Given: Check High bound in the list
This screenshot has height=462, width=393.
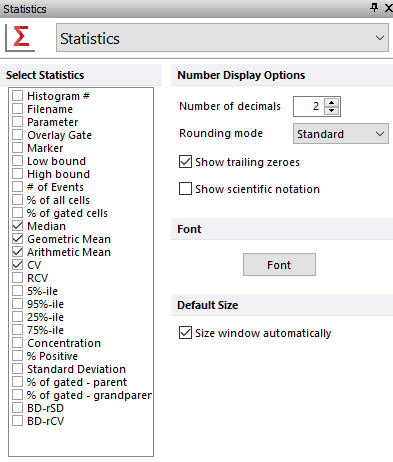Looking at the screenshot, I should tap(17, 174).
